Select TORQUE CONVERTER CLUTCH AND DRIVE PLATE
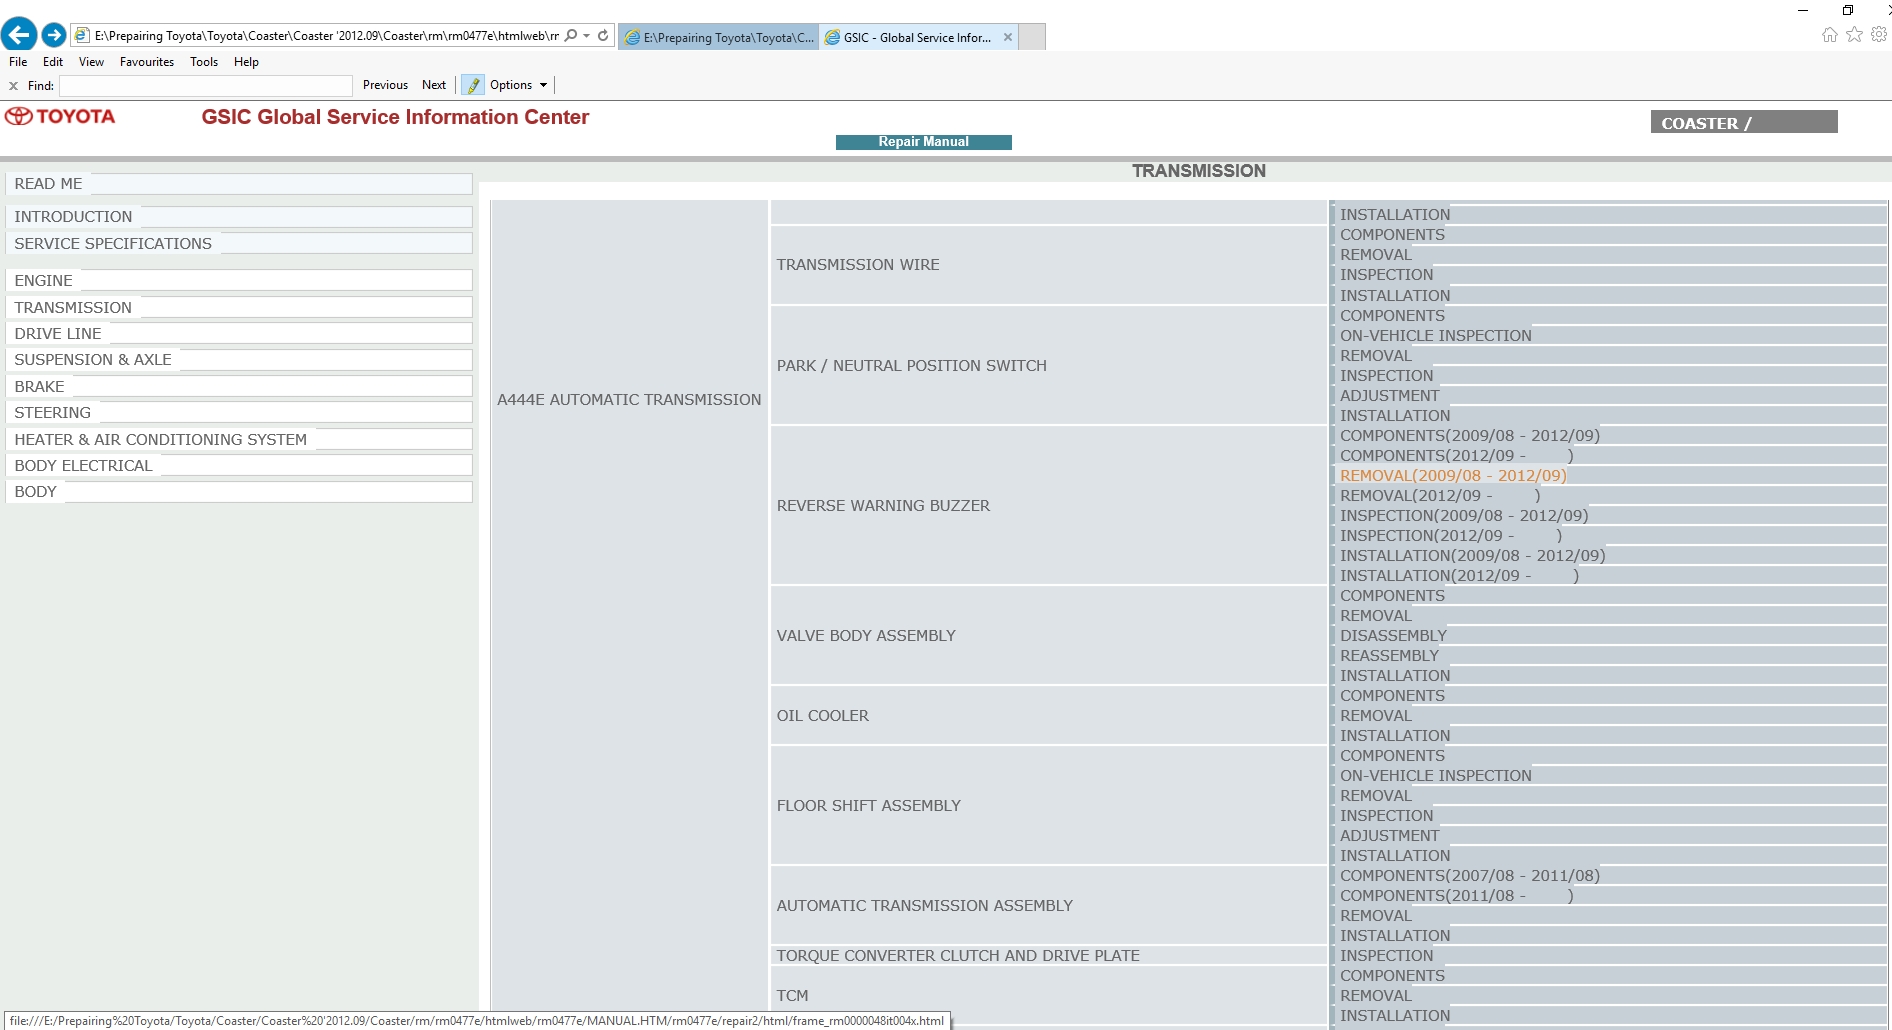Viewport: 1892px width, 1030px height. tap(1049, 955)
